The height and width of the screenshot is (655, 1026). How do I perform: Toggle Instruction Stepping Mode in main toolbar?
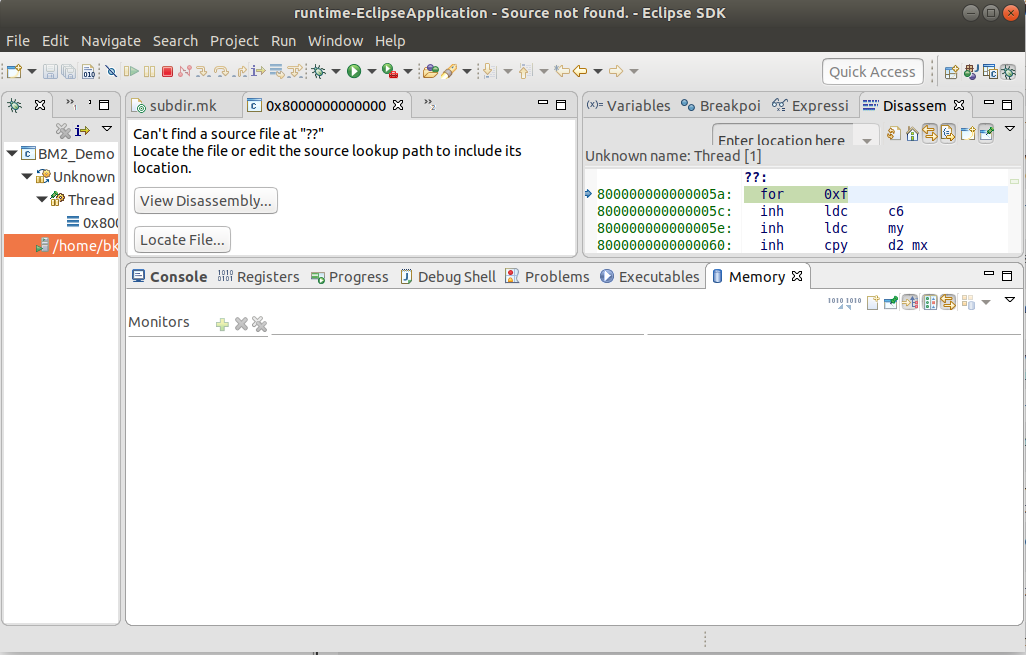click(x=258, y=71)
